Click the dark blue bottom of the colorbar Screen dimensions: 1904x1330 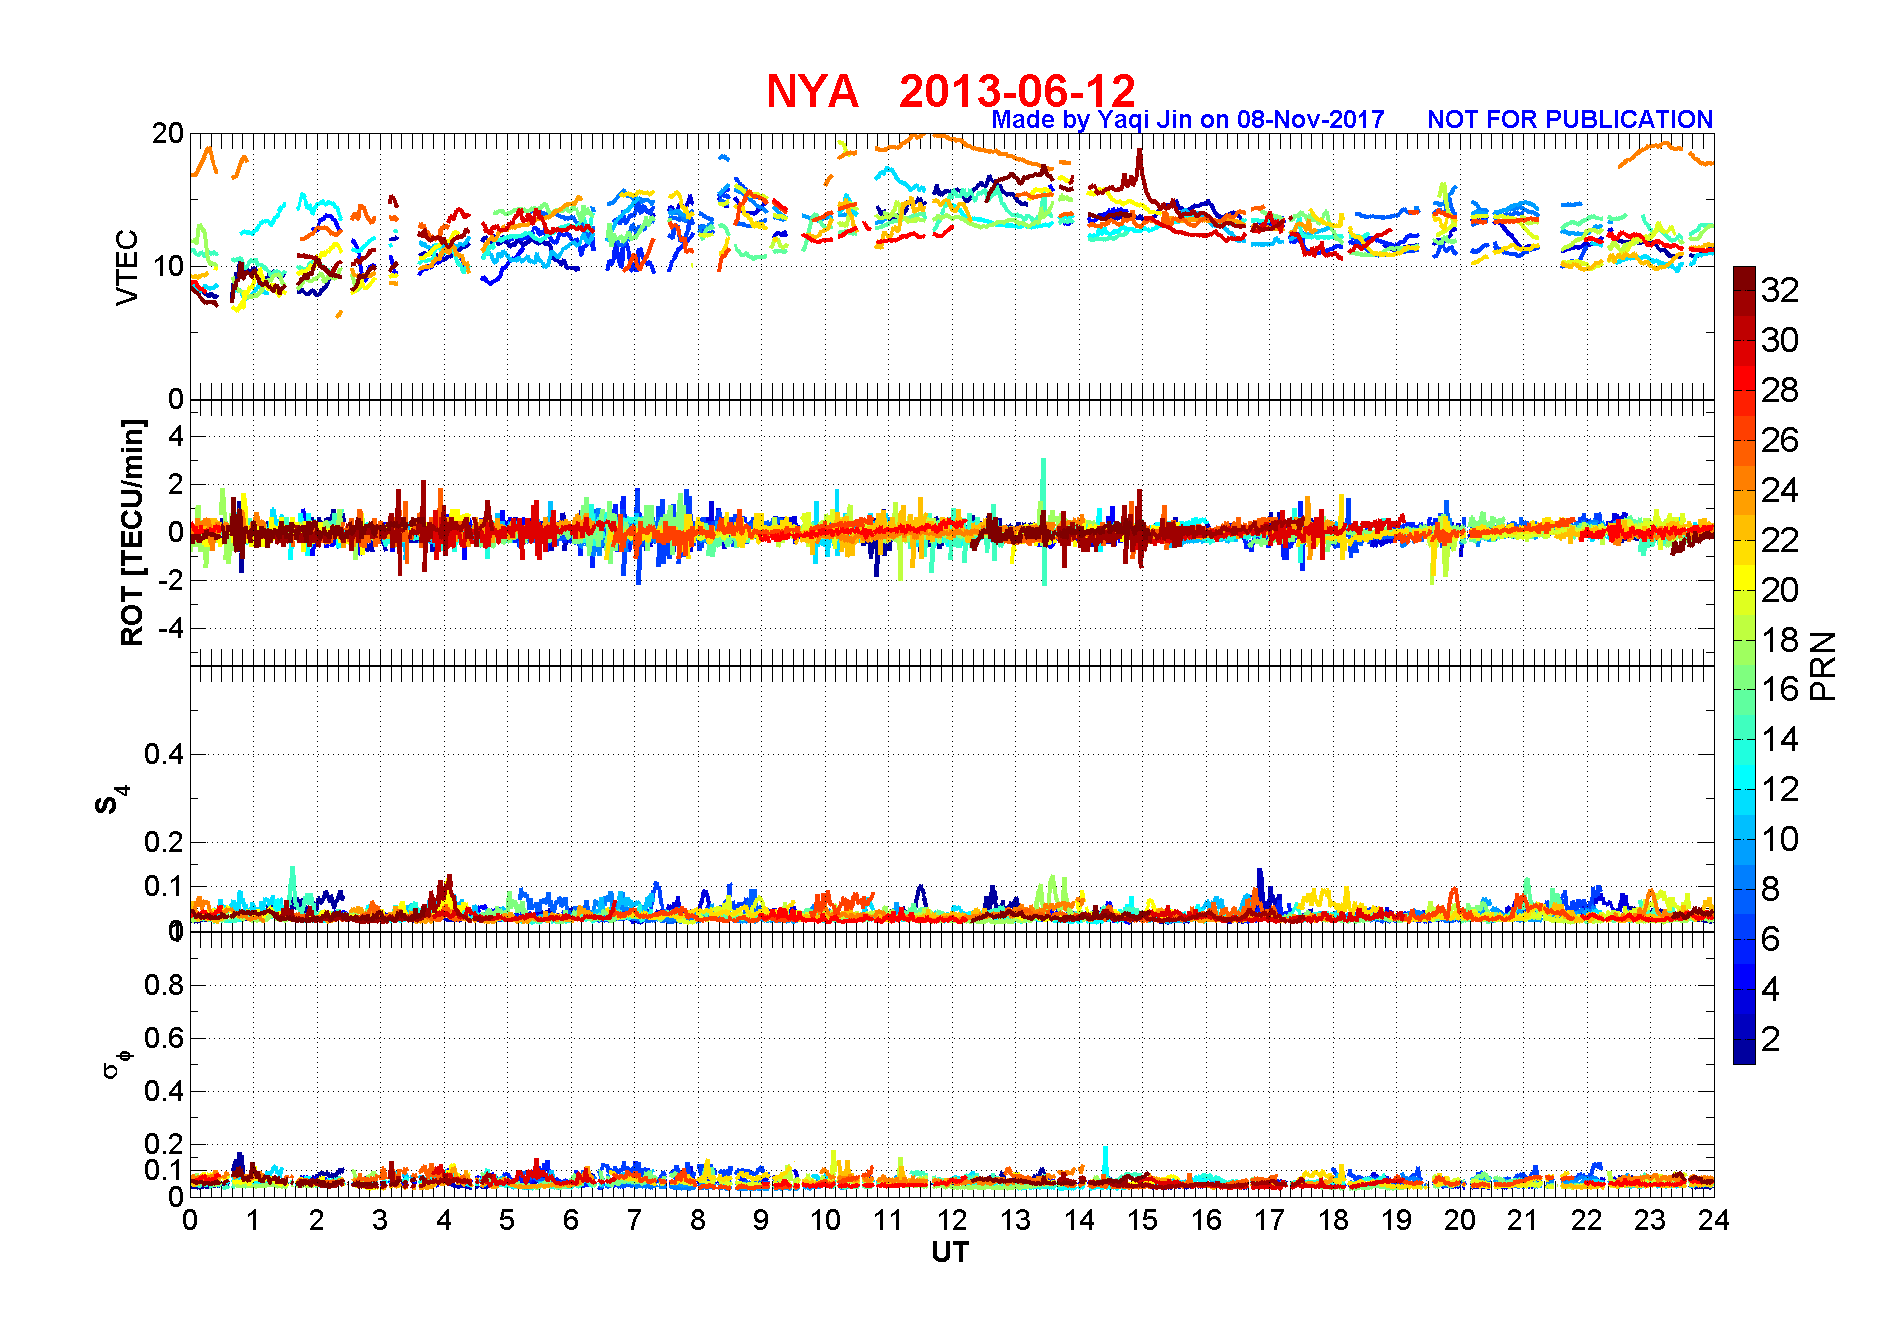[x=1744, y=1052]
